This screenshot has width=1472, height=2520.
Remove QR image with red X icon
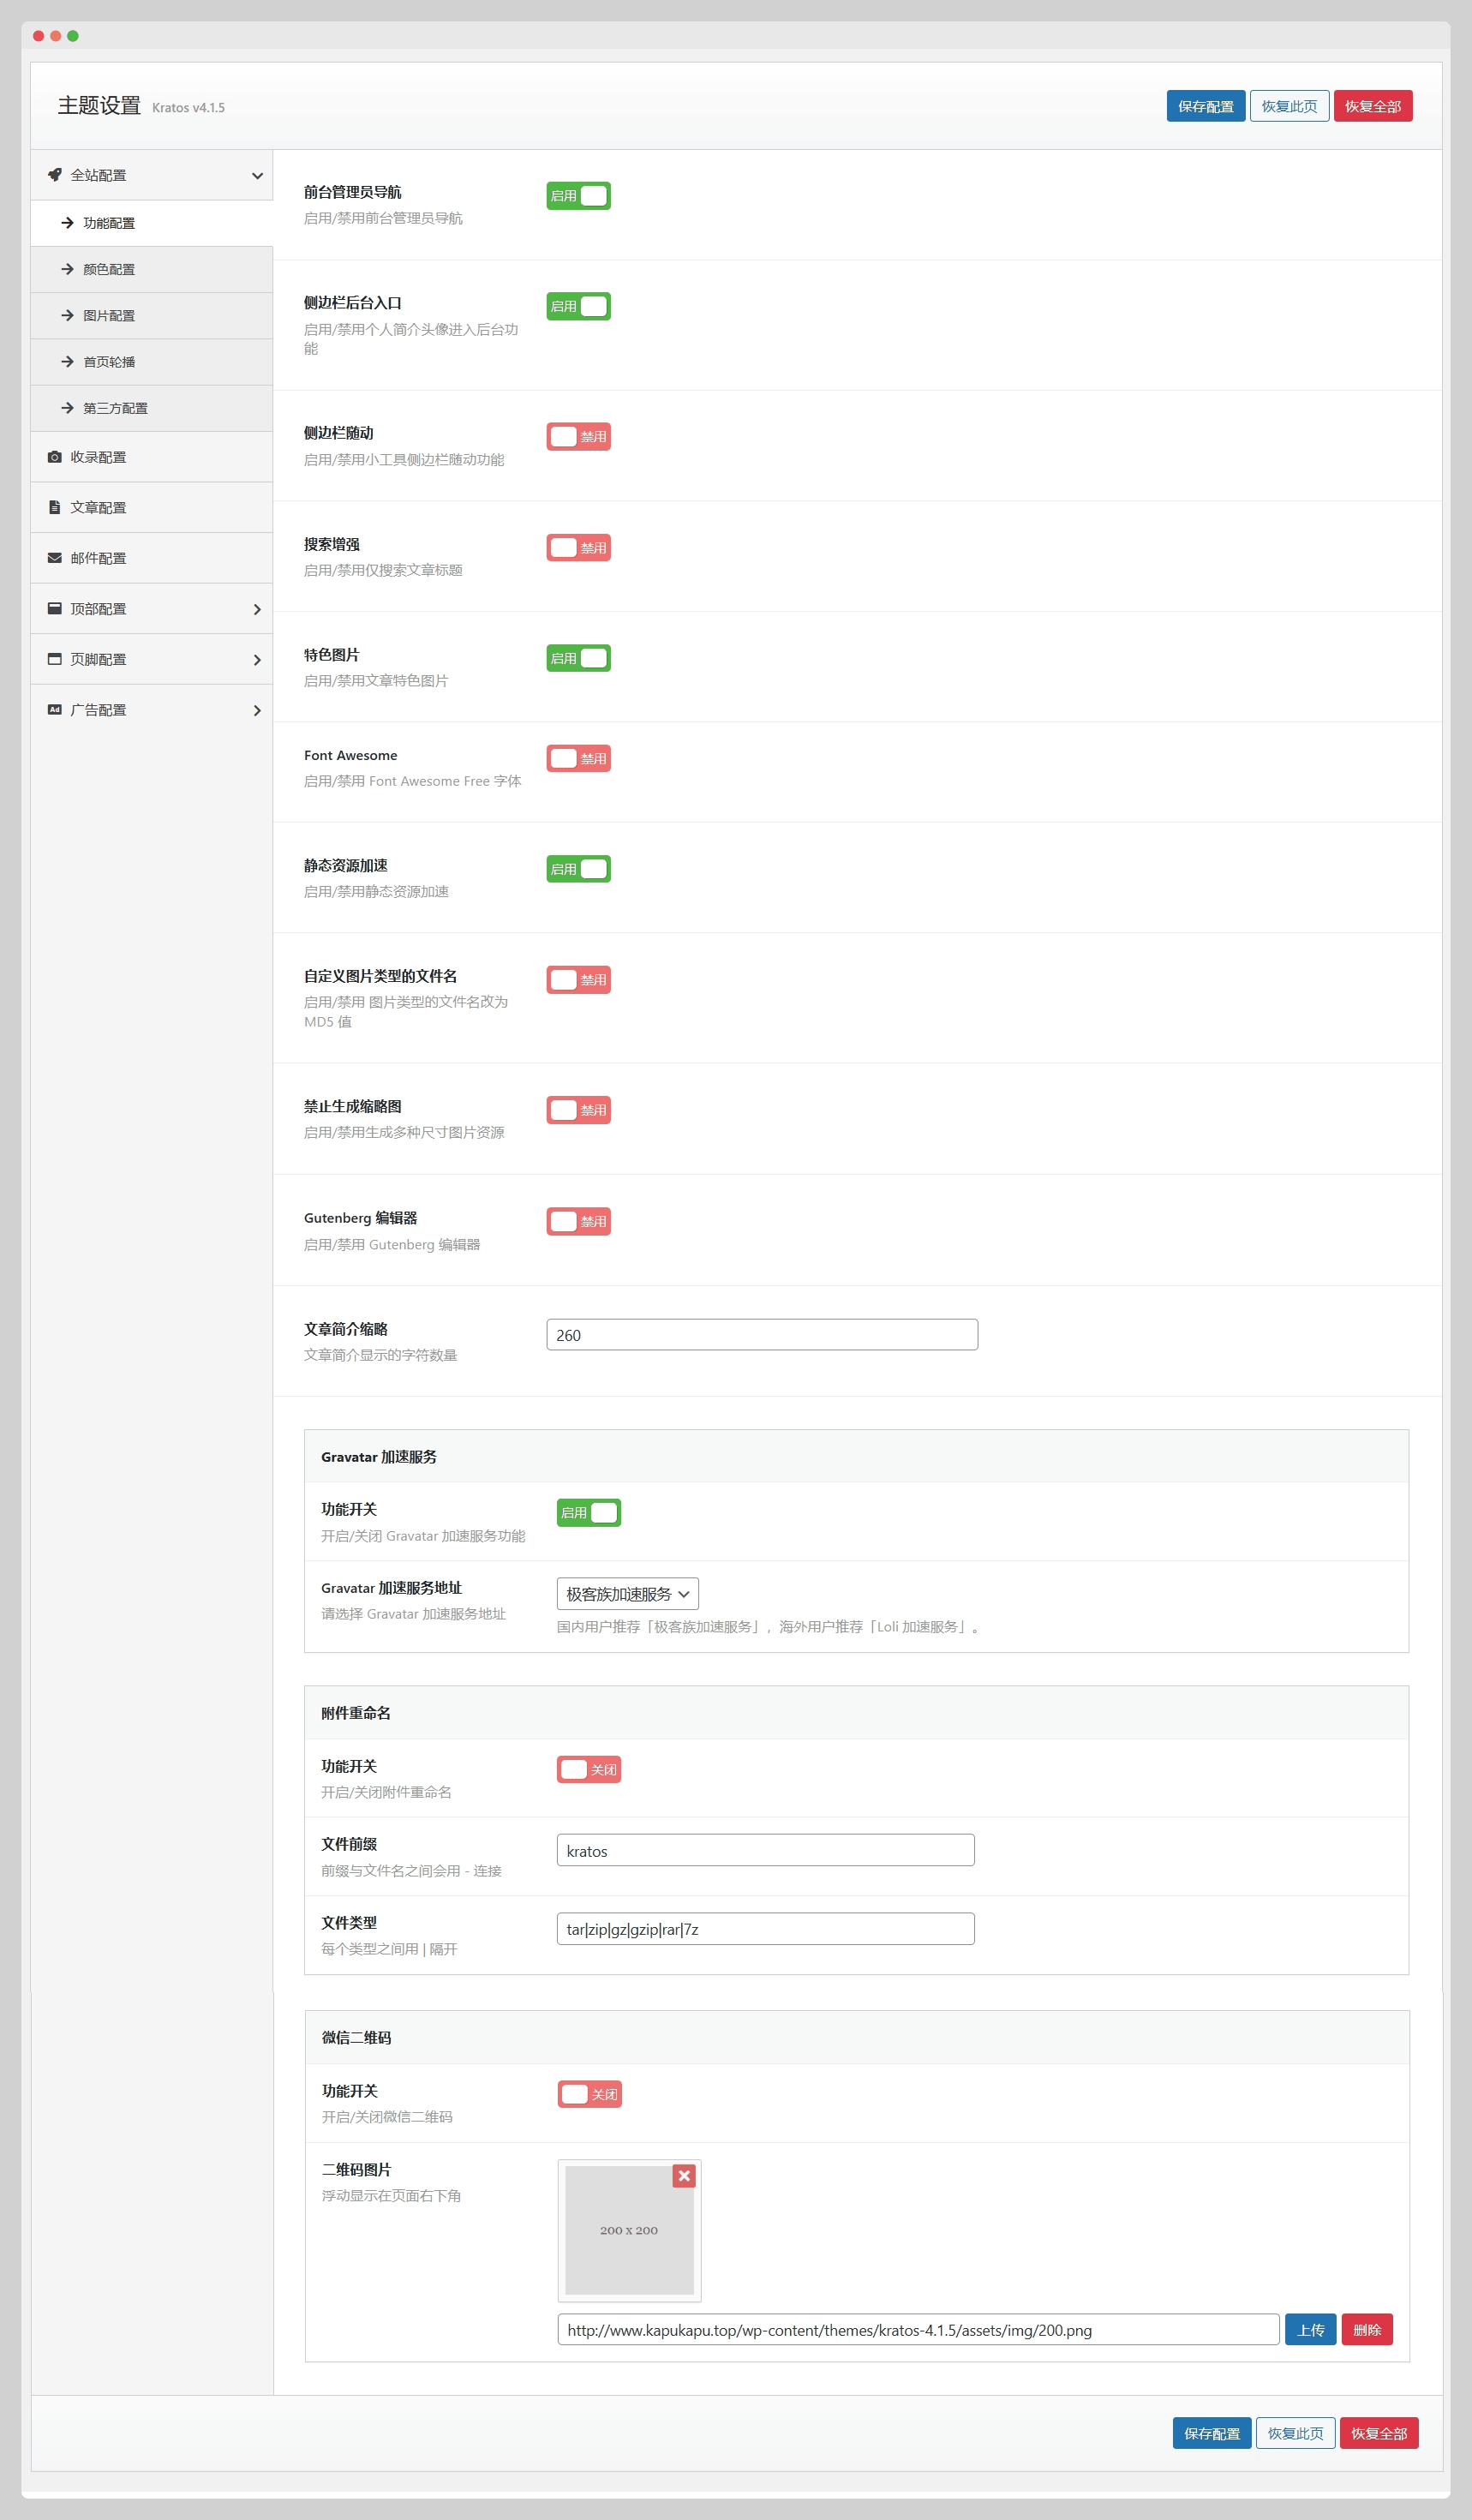point(684,2175)
